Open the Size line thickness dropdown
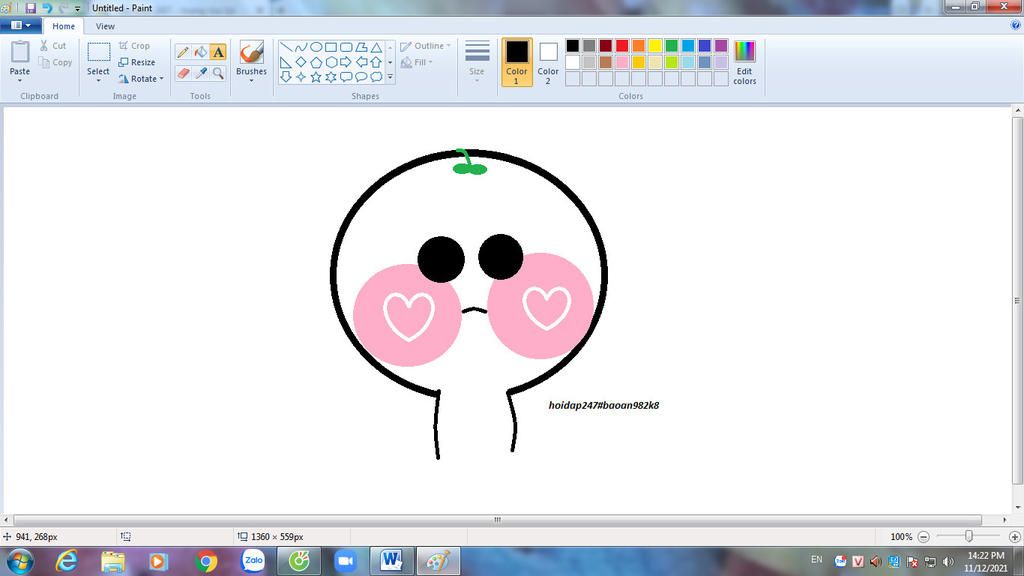1024x576 pixels. [x=477, y=62]
